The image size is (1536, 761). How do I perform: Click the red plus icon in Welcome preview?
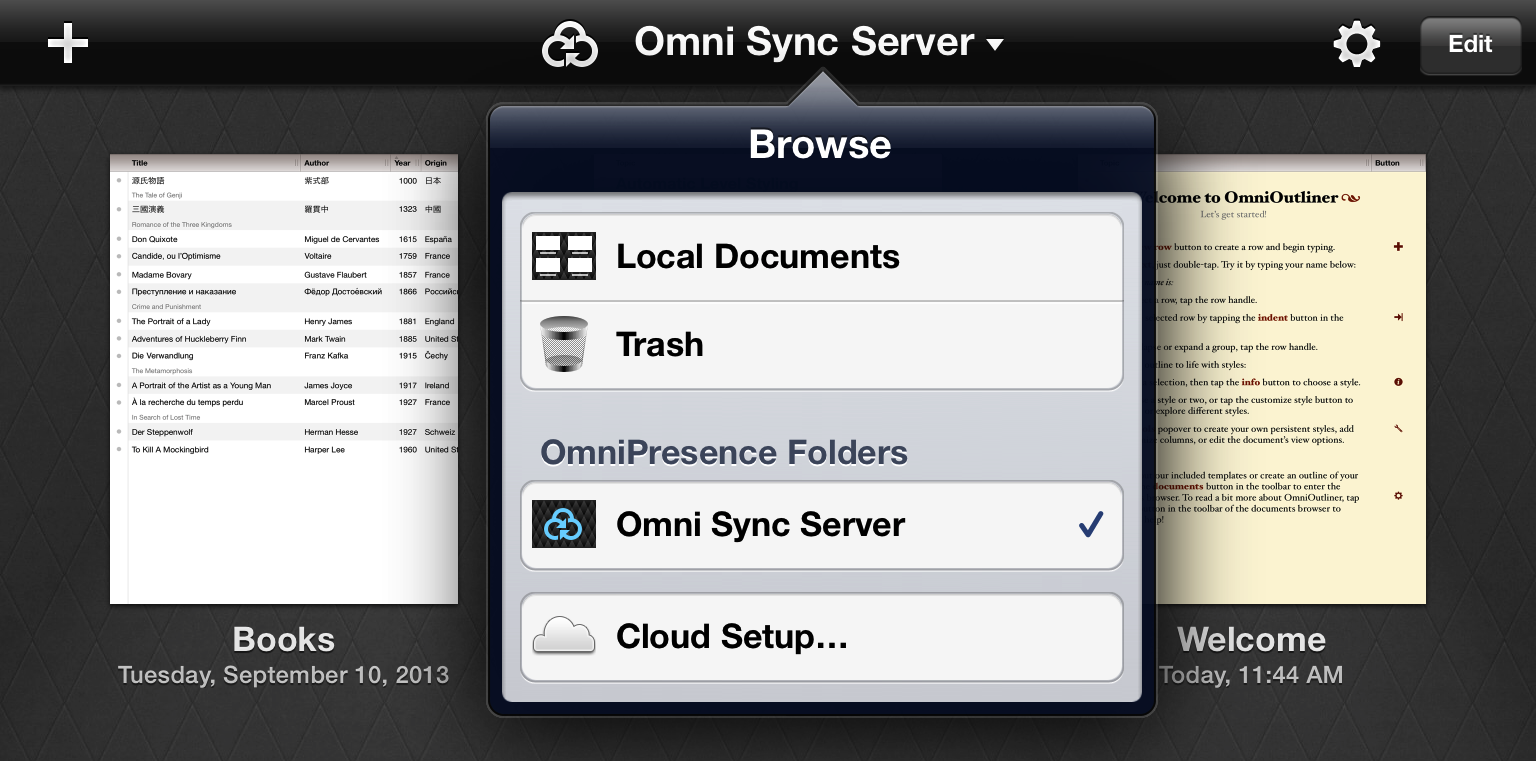1398,246
